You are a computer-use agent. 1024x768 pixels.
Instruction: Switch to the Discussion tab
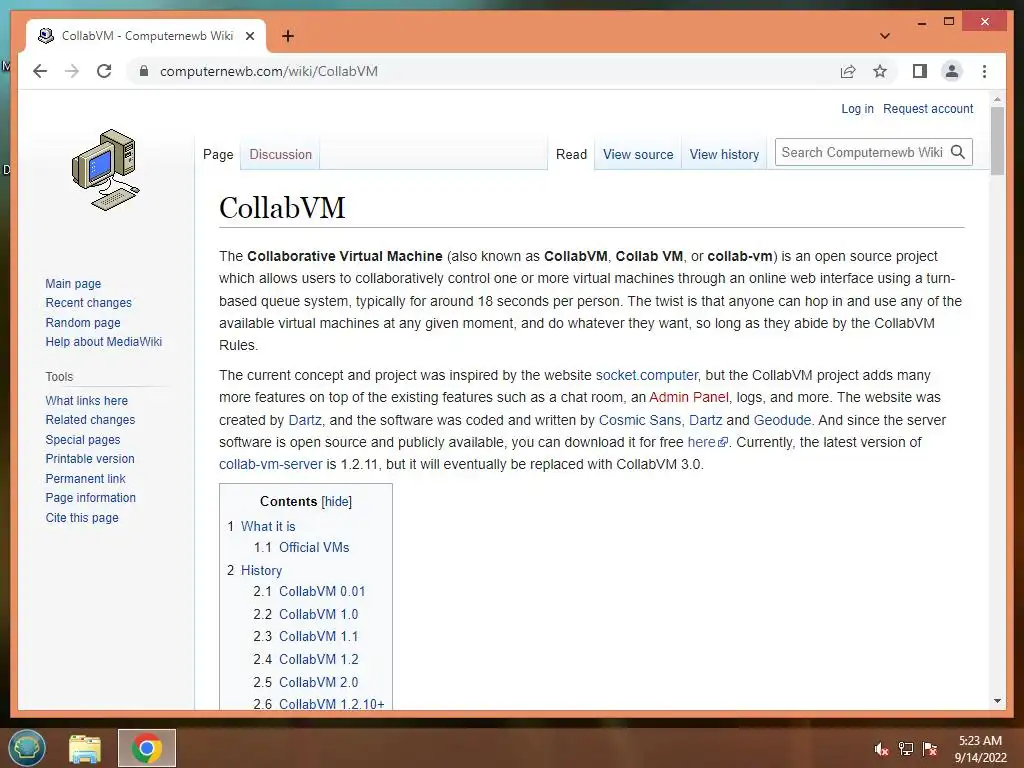click(x=280, y=154)
